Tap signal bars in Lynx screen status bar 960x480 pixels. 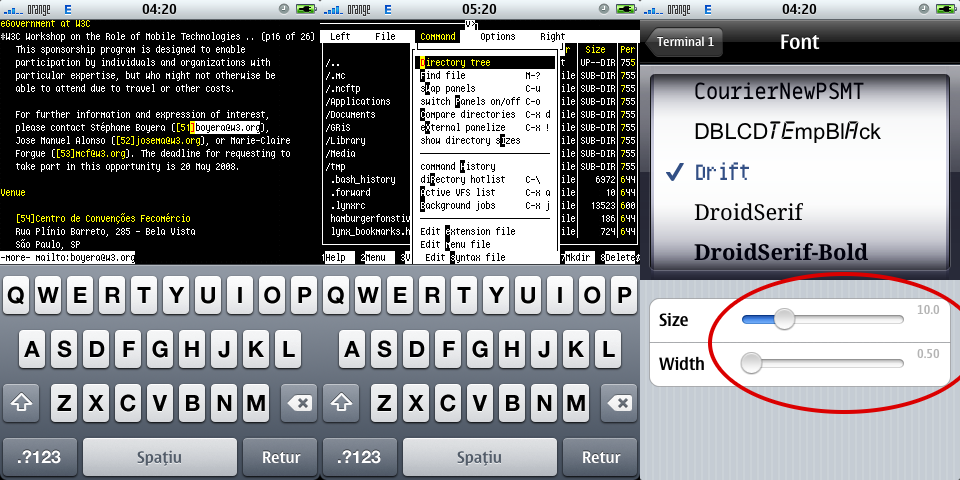[x=13, y=10]
